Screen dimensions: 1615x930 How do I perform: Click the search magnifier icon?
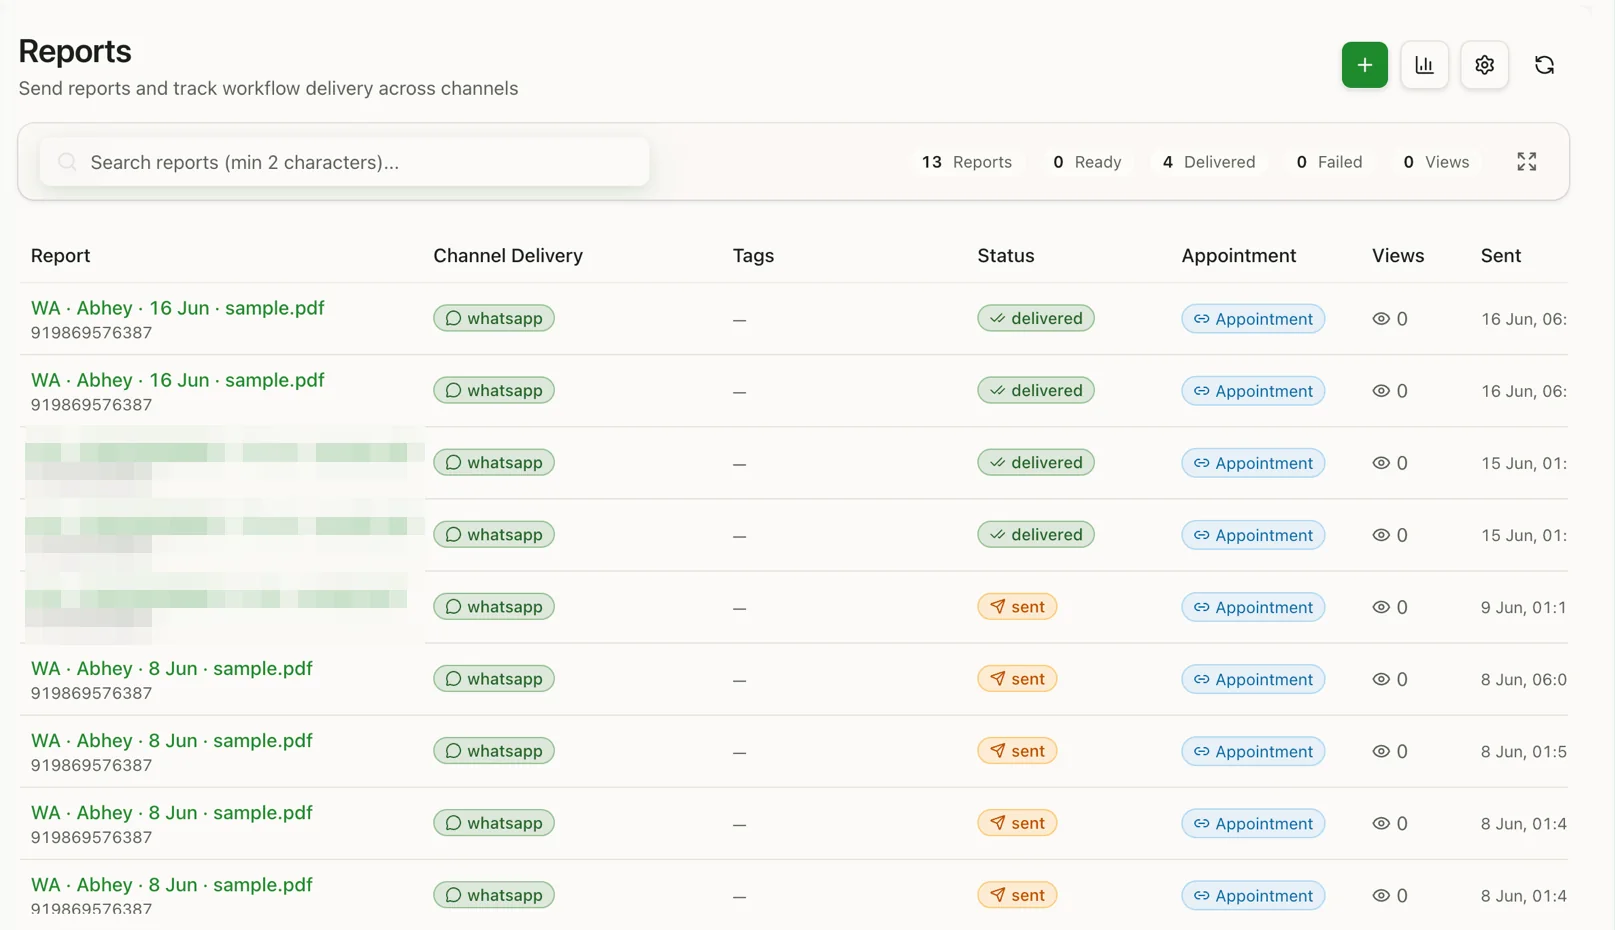click(67, 162)
